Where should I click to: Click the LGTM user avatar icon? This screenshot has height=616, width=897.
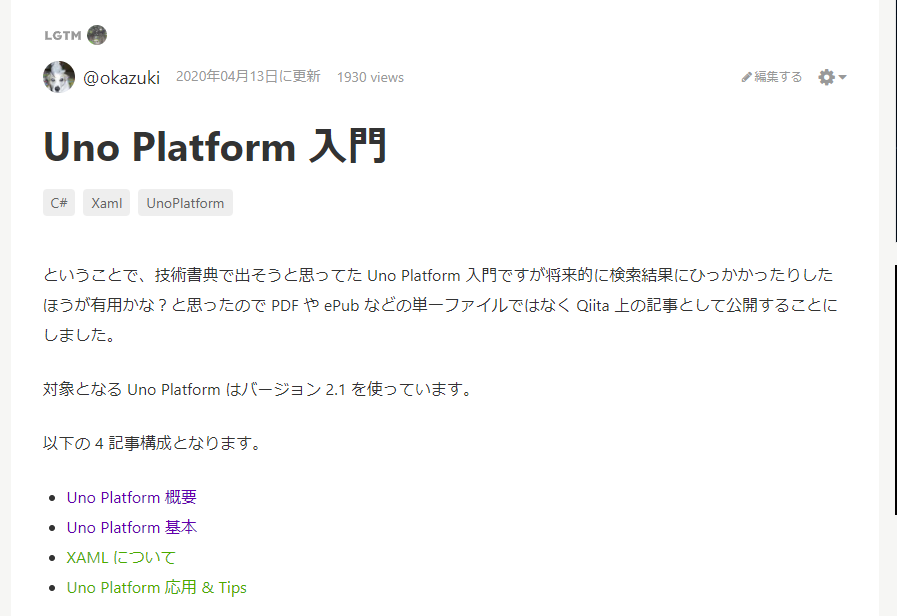click(97, 35)
